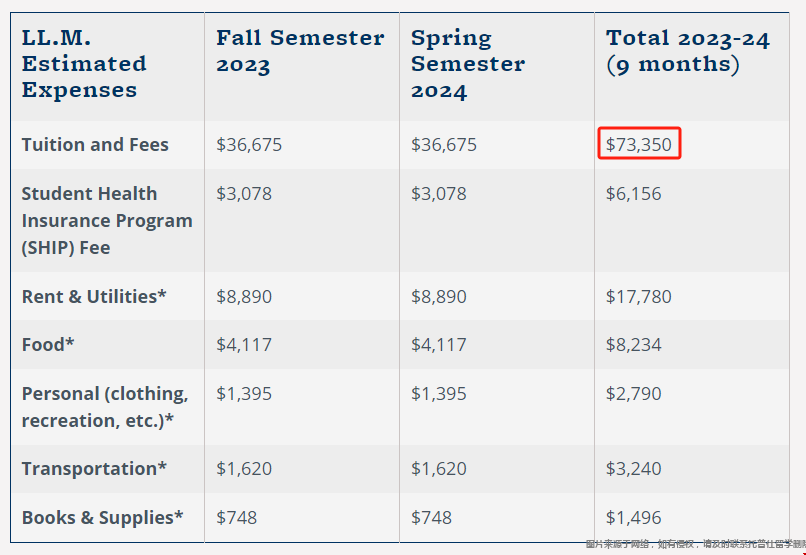The width and height of the screenshot is (806, 555).
Task: Click the highlighted $73,350 total tuition cell
Action: point(639,144)
